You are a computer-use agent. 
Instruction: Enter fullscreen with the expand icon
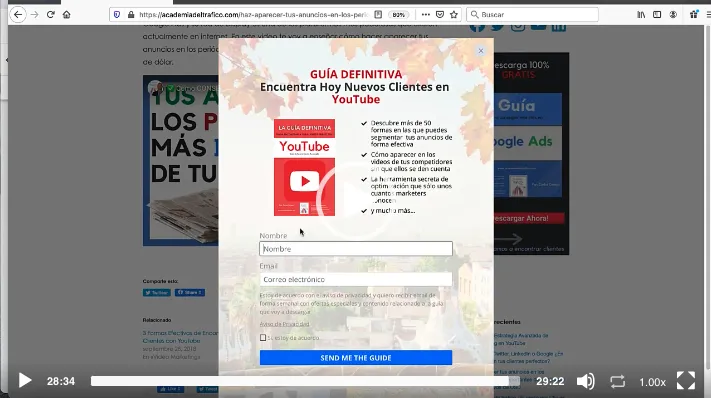click(x=686, y=380)
